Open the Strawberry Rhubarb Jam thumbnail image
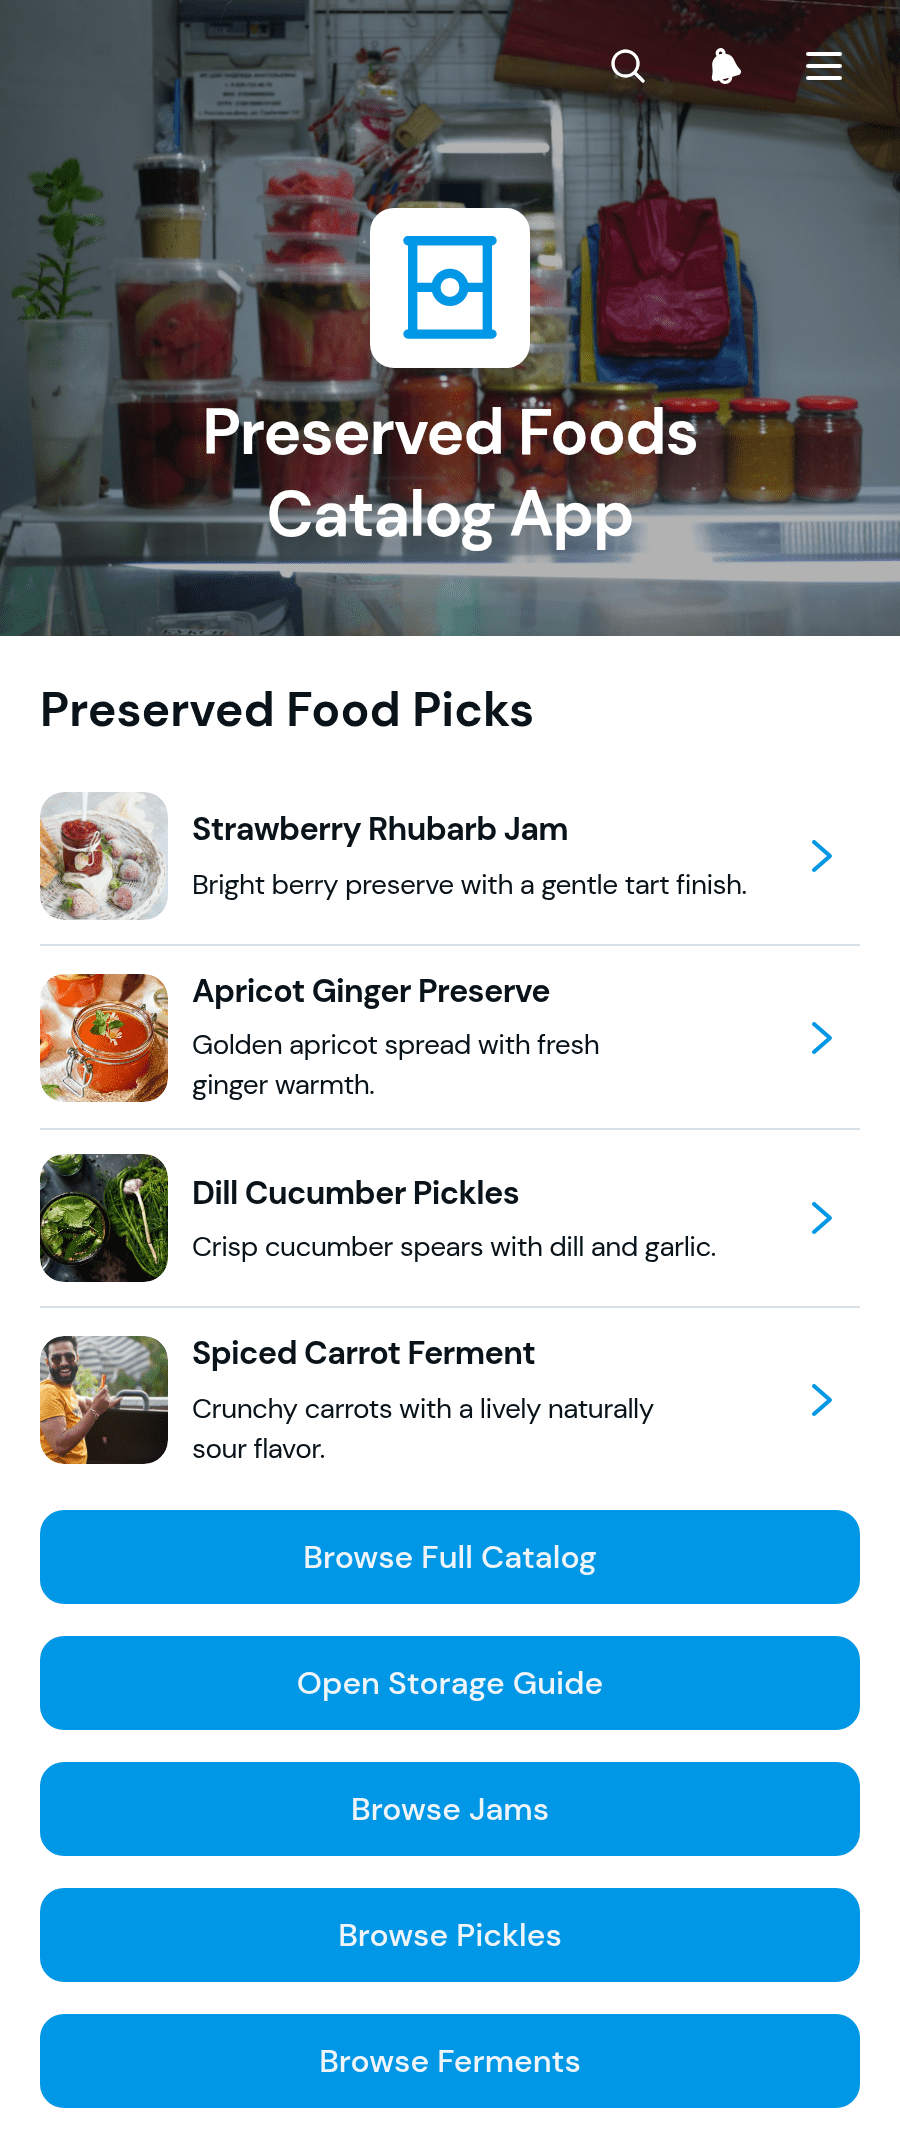 (x=104, y=856)
